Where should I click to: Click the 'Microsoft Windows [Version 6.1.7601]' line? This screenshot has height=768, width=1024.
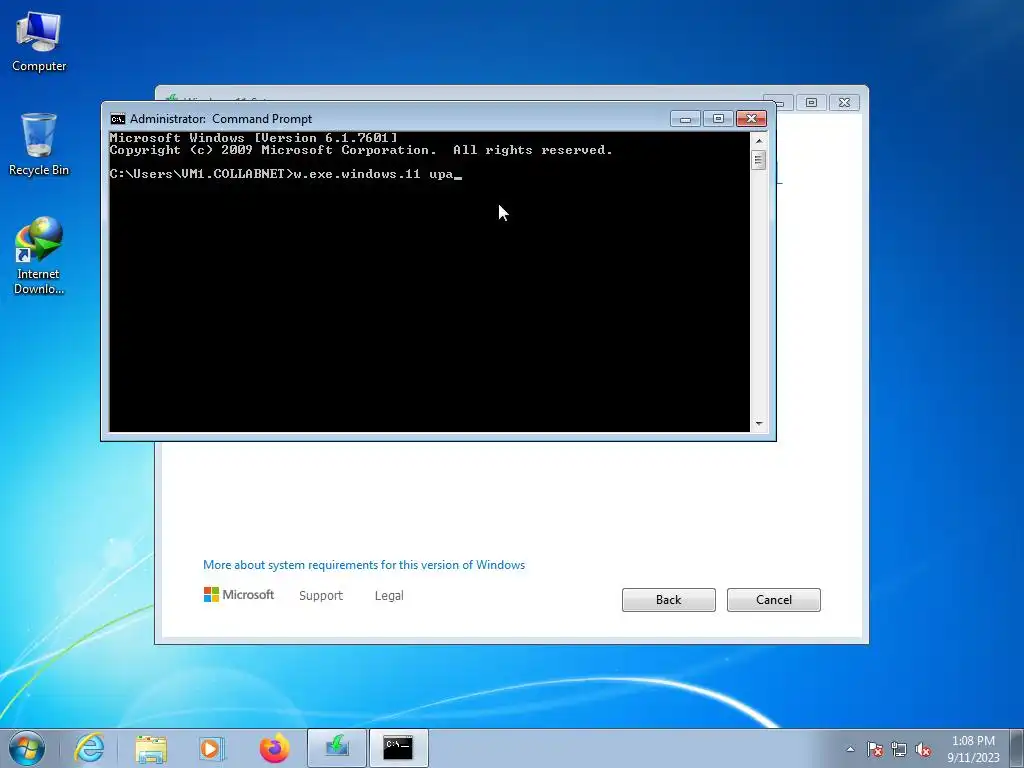pyautogui.click(x=253, y=138)
